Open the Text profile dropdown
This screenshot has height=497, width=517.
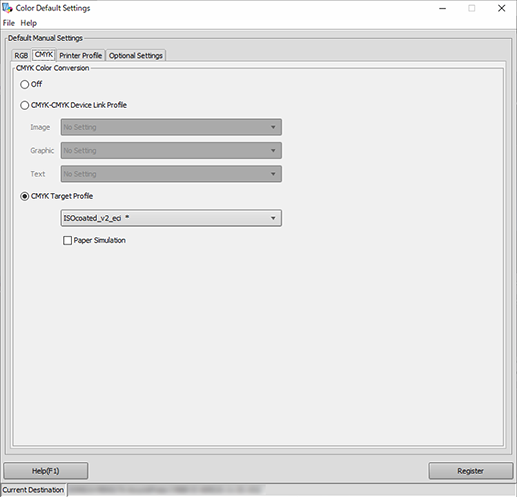tap(171, 174)
